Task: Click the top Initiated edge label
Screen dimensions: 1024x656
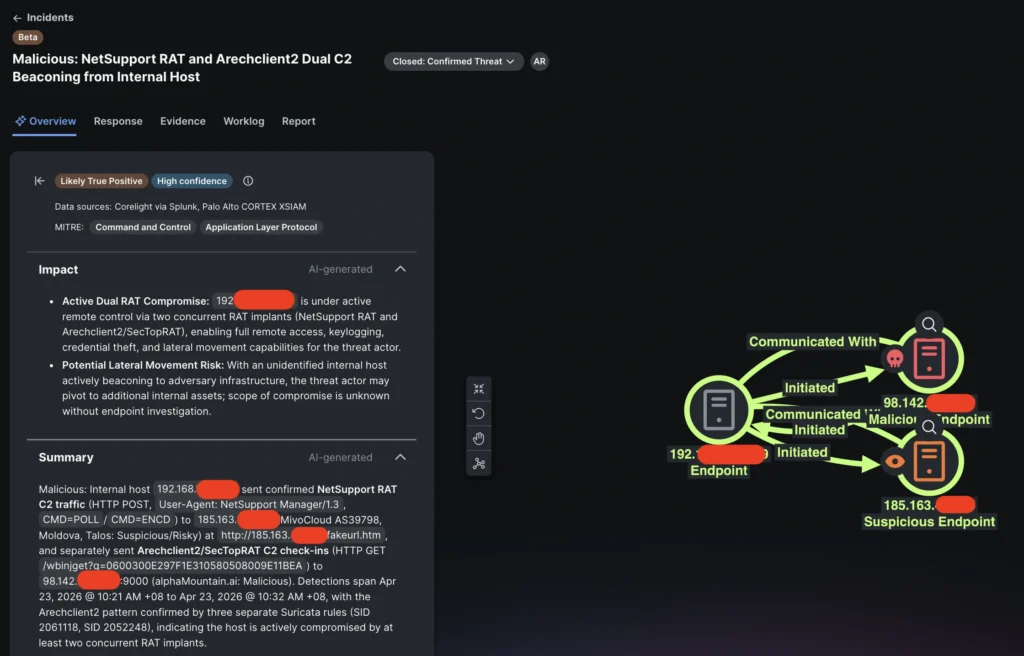Action: (x=810, y=388)
